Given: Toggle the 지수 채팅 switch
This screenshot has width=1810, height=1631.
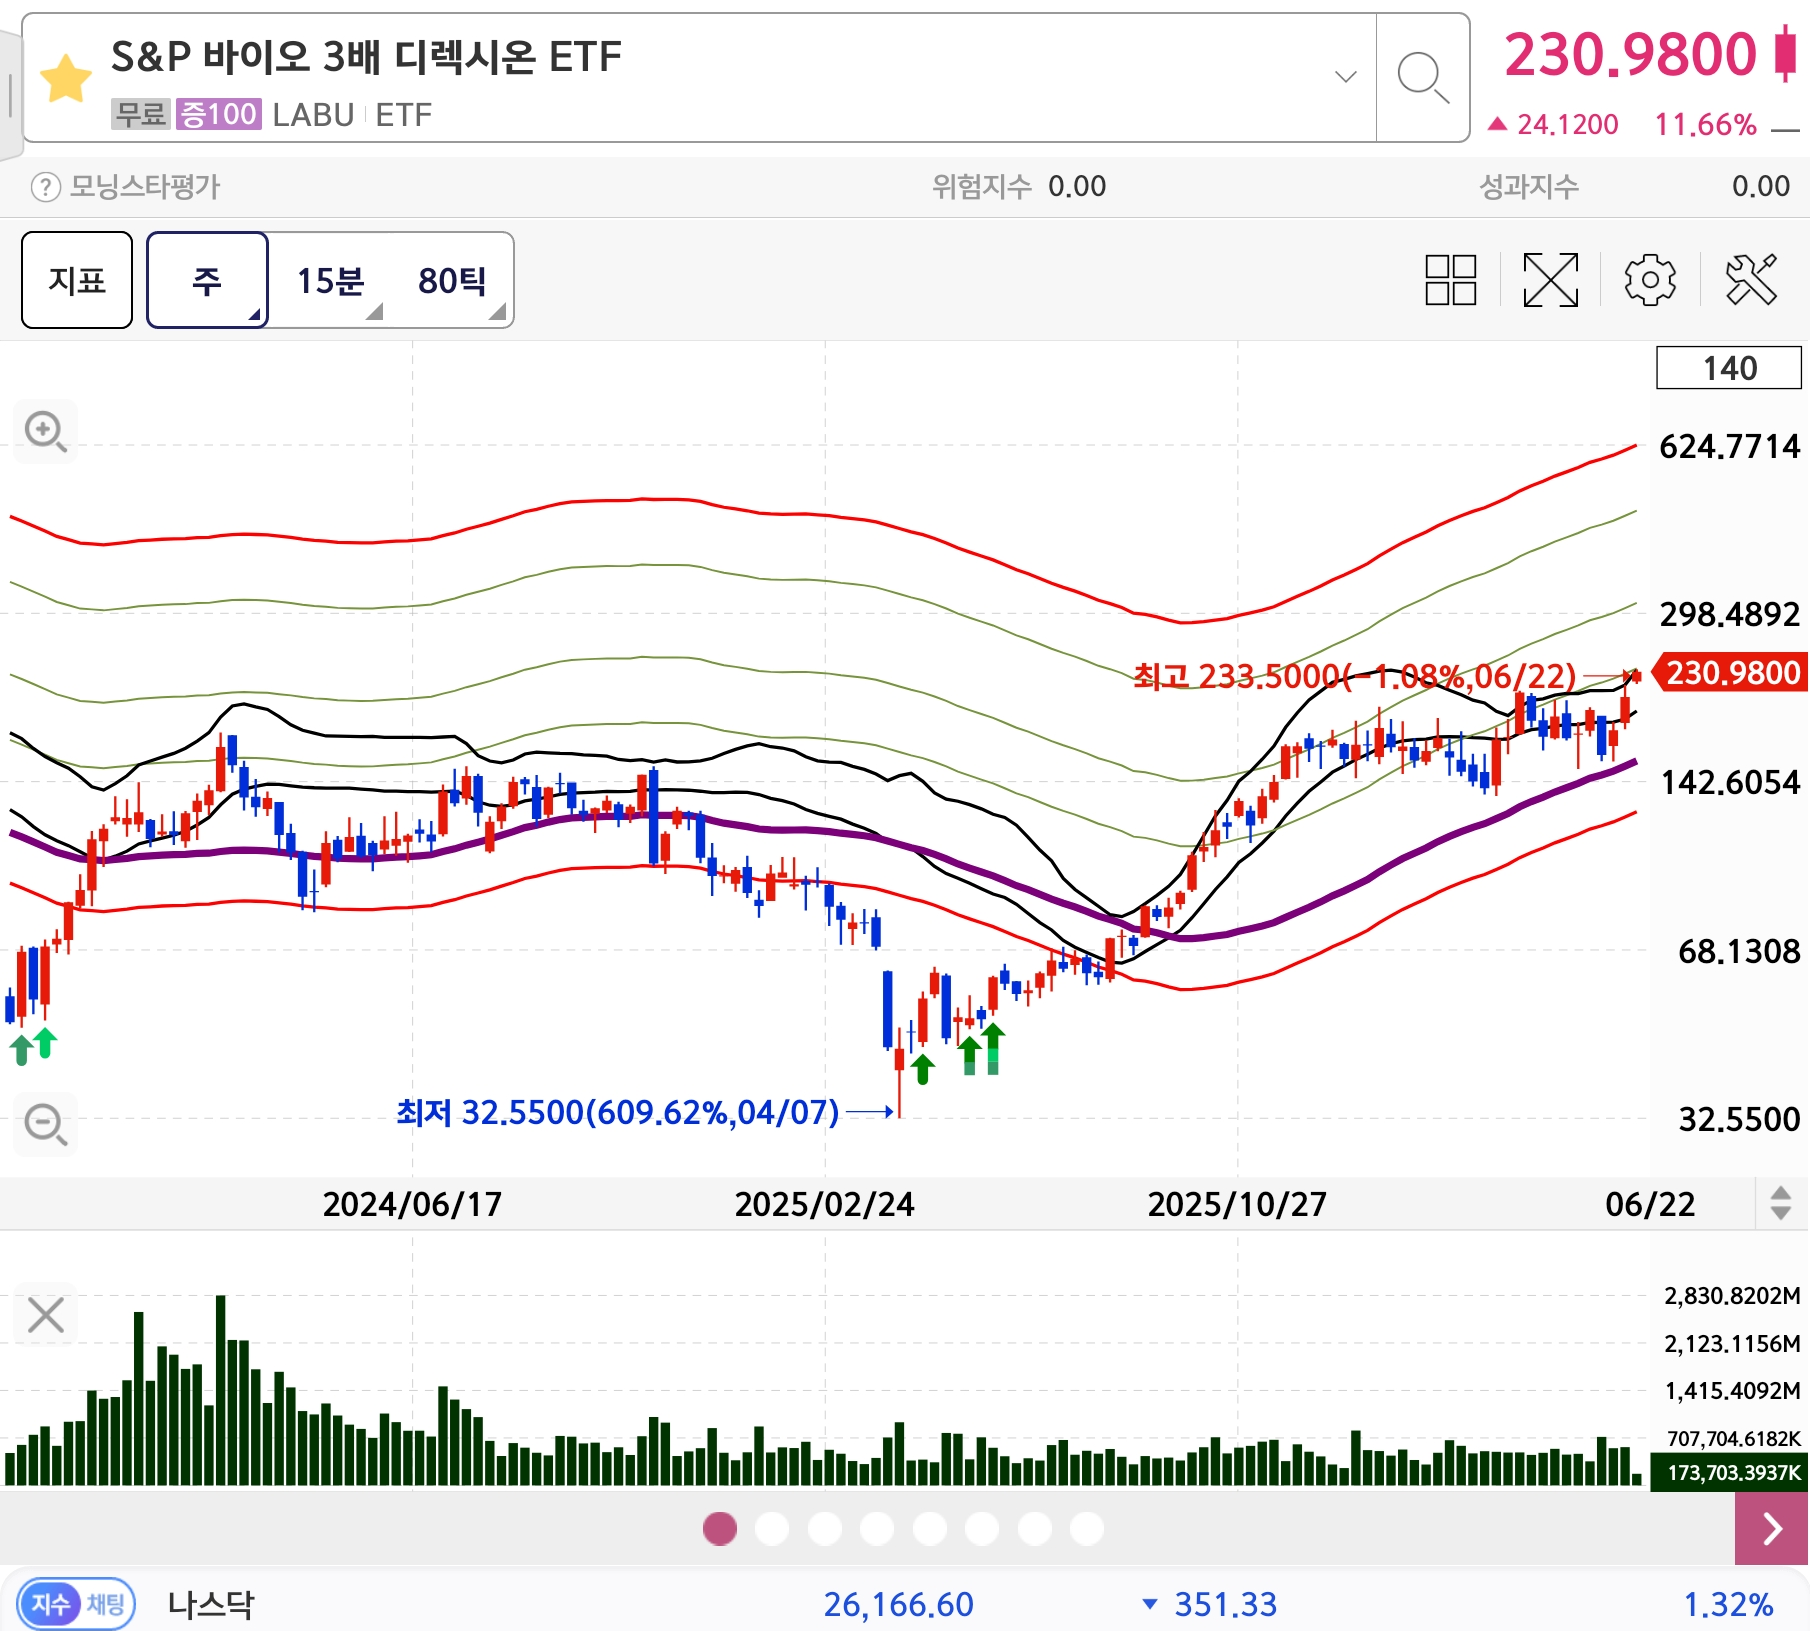Looking at the screenshot, I should [x=76, y=1604].
